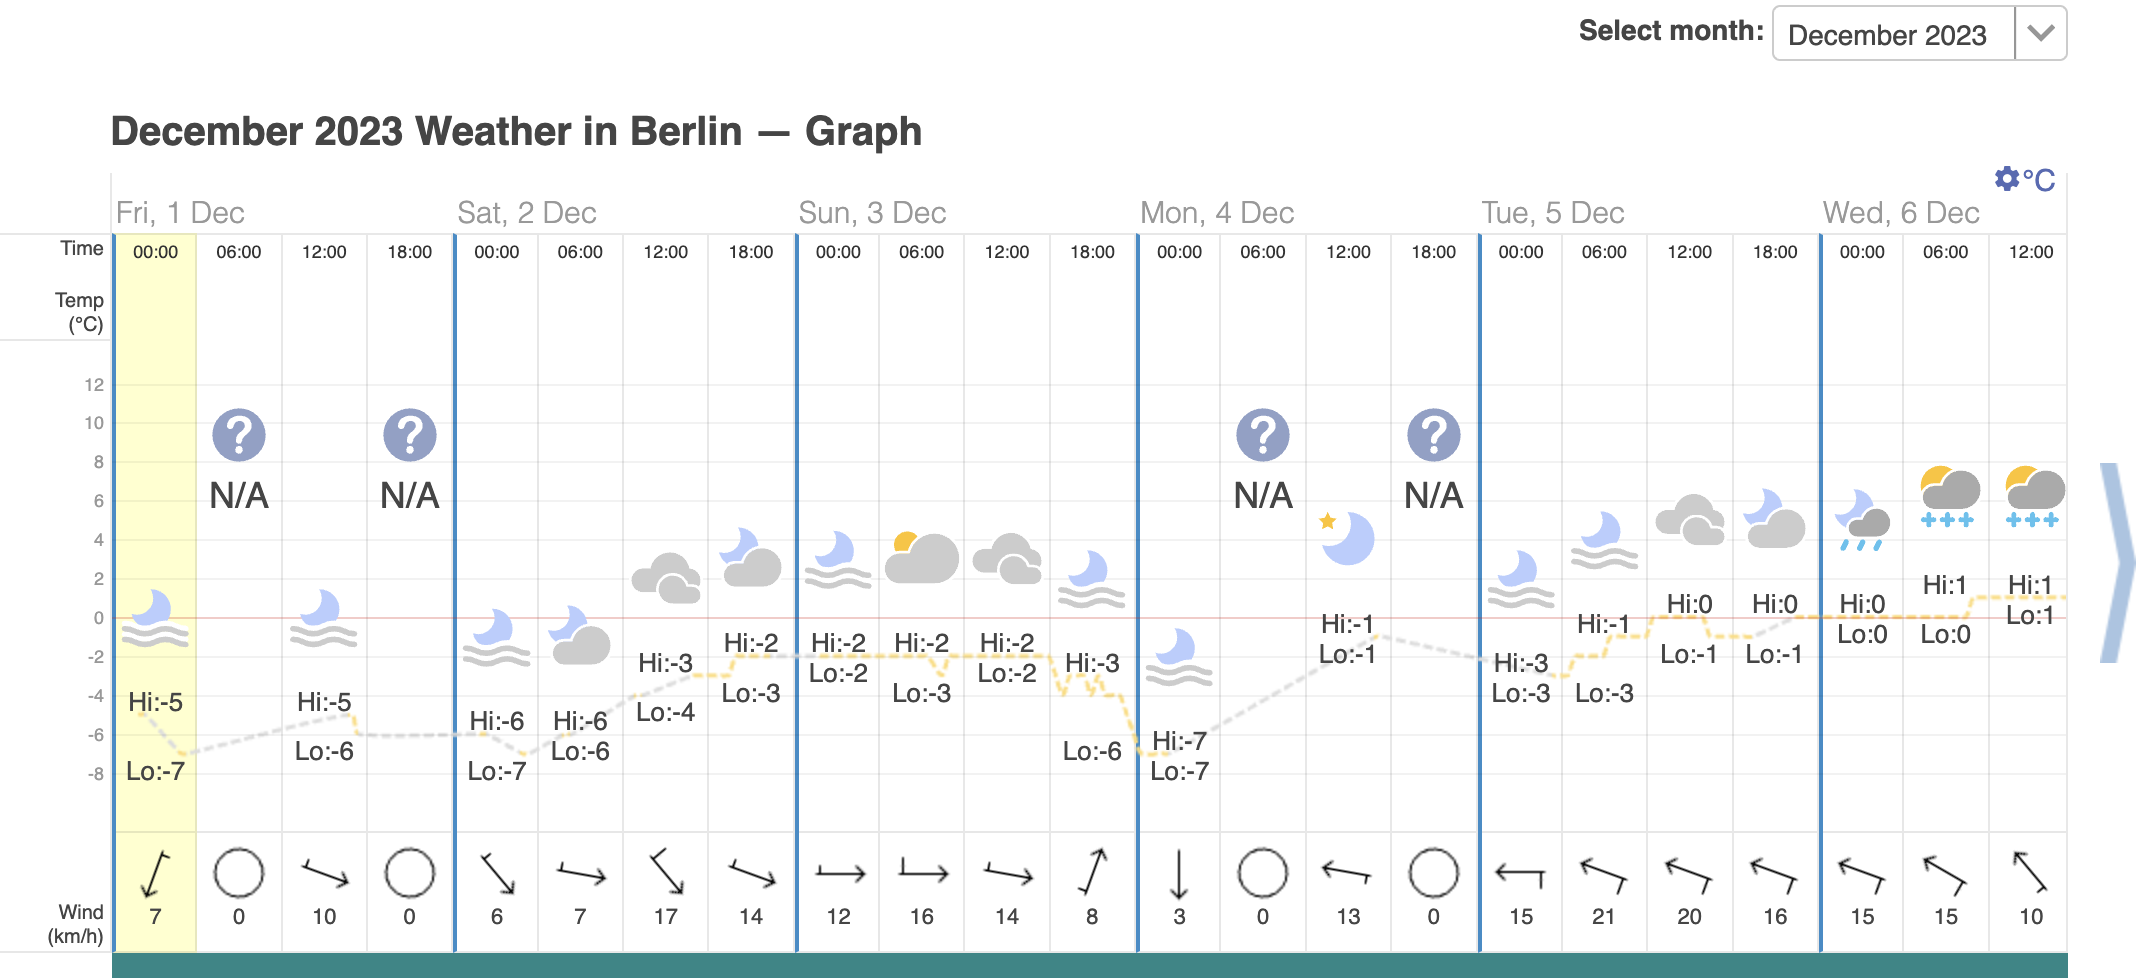Click the rain showers night icon on Wed 00:00
The width and height of the screenshot is (2156, 978).
pyautogui.click(x=1862, y=520)
